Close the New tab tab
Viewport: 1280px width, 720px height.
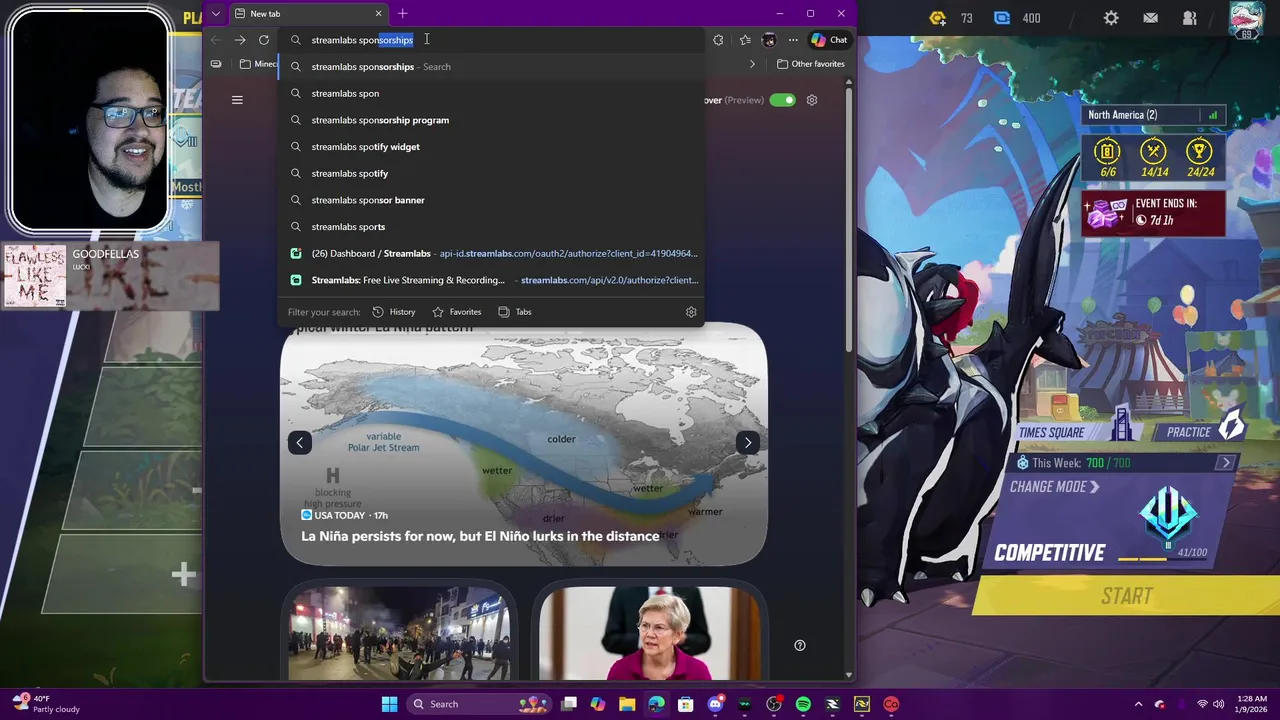(x=379, y=14)
